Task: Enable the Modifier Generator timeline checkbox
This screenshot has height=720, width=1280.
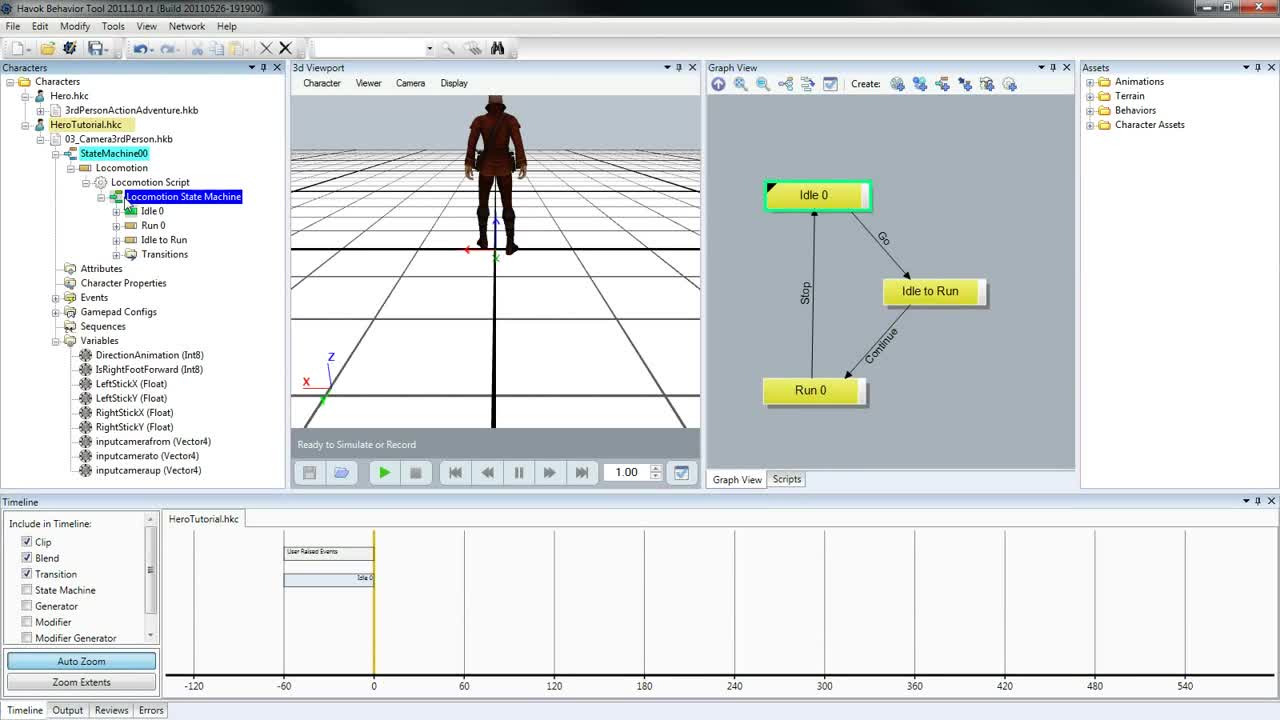Action: pyautogui.click(x=27, y=638)
